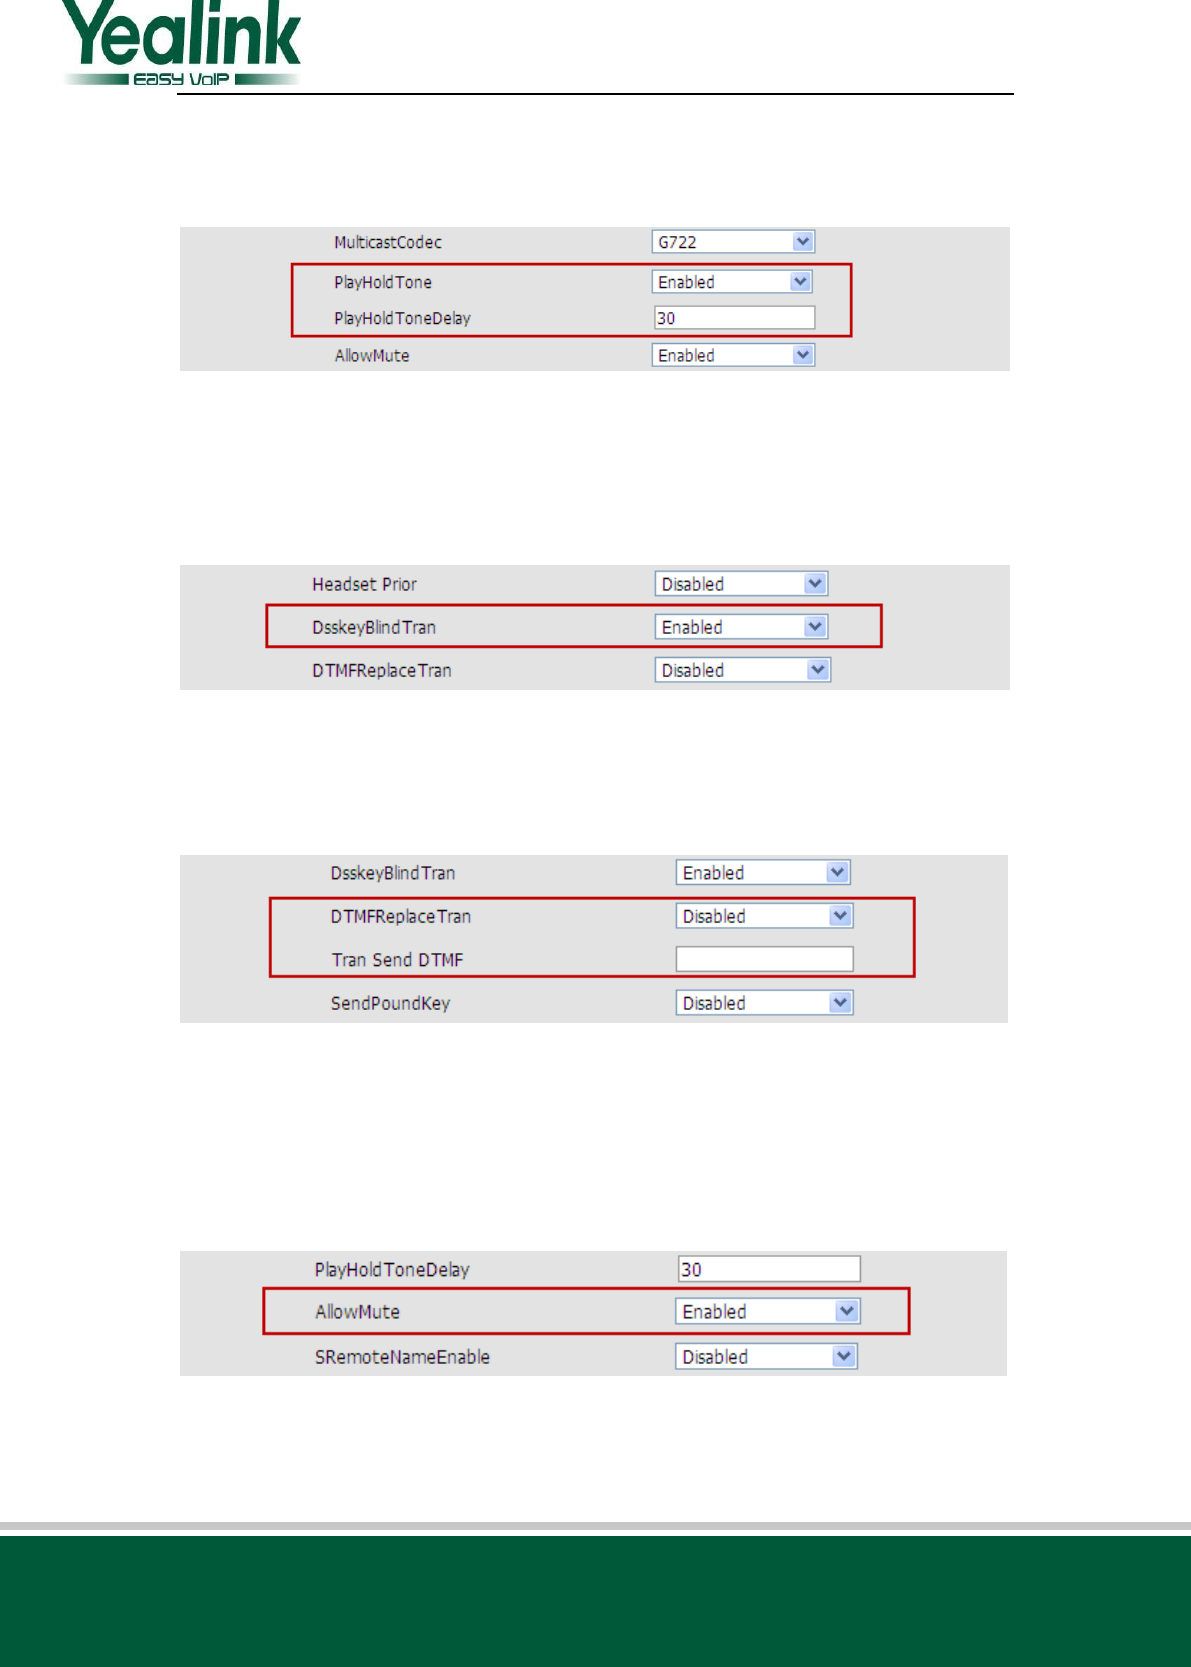Click the MulticastCodec label text
The image size is (1191, 1667).
pyautogui.click(x=388, y=242)
